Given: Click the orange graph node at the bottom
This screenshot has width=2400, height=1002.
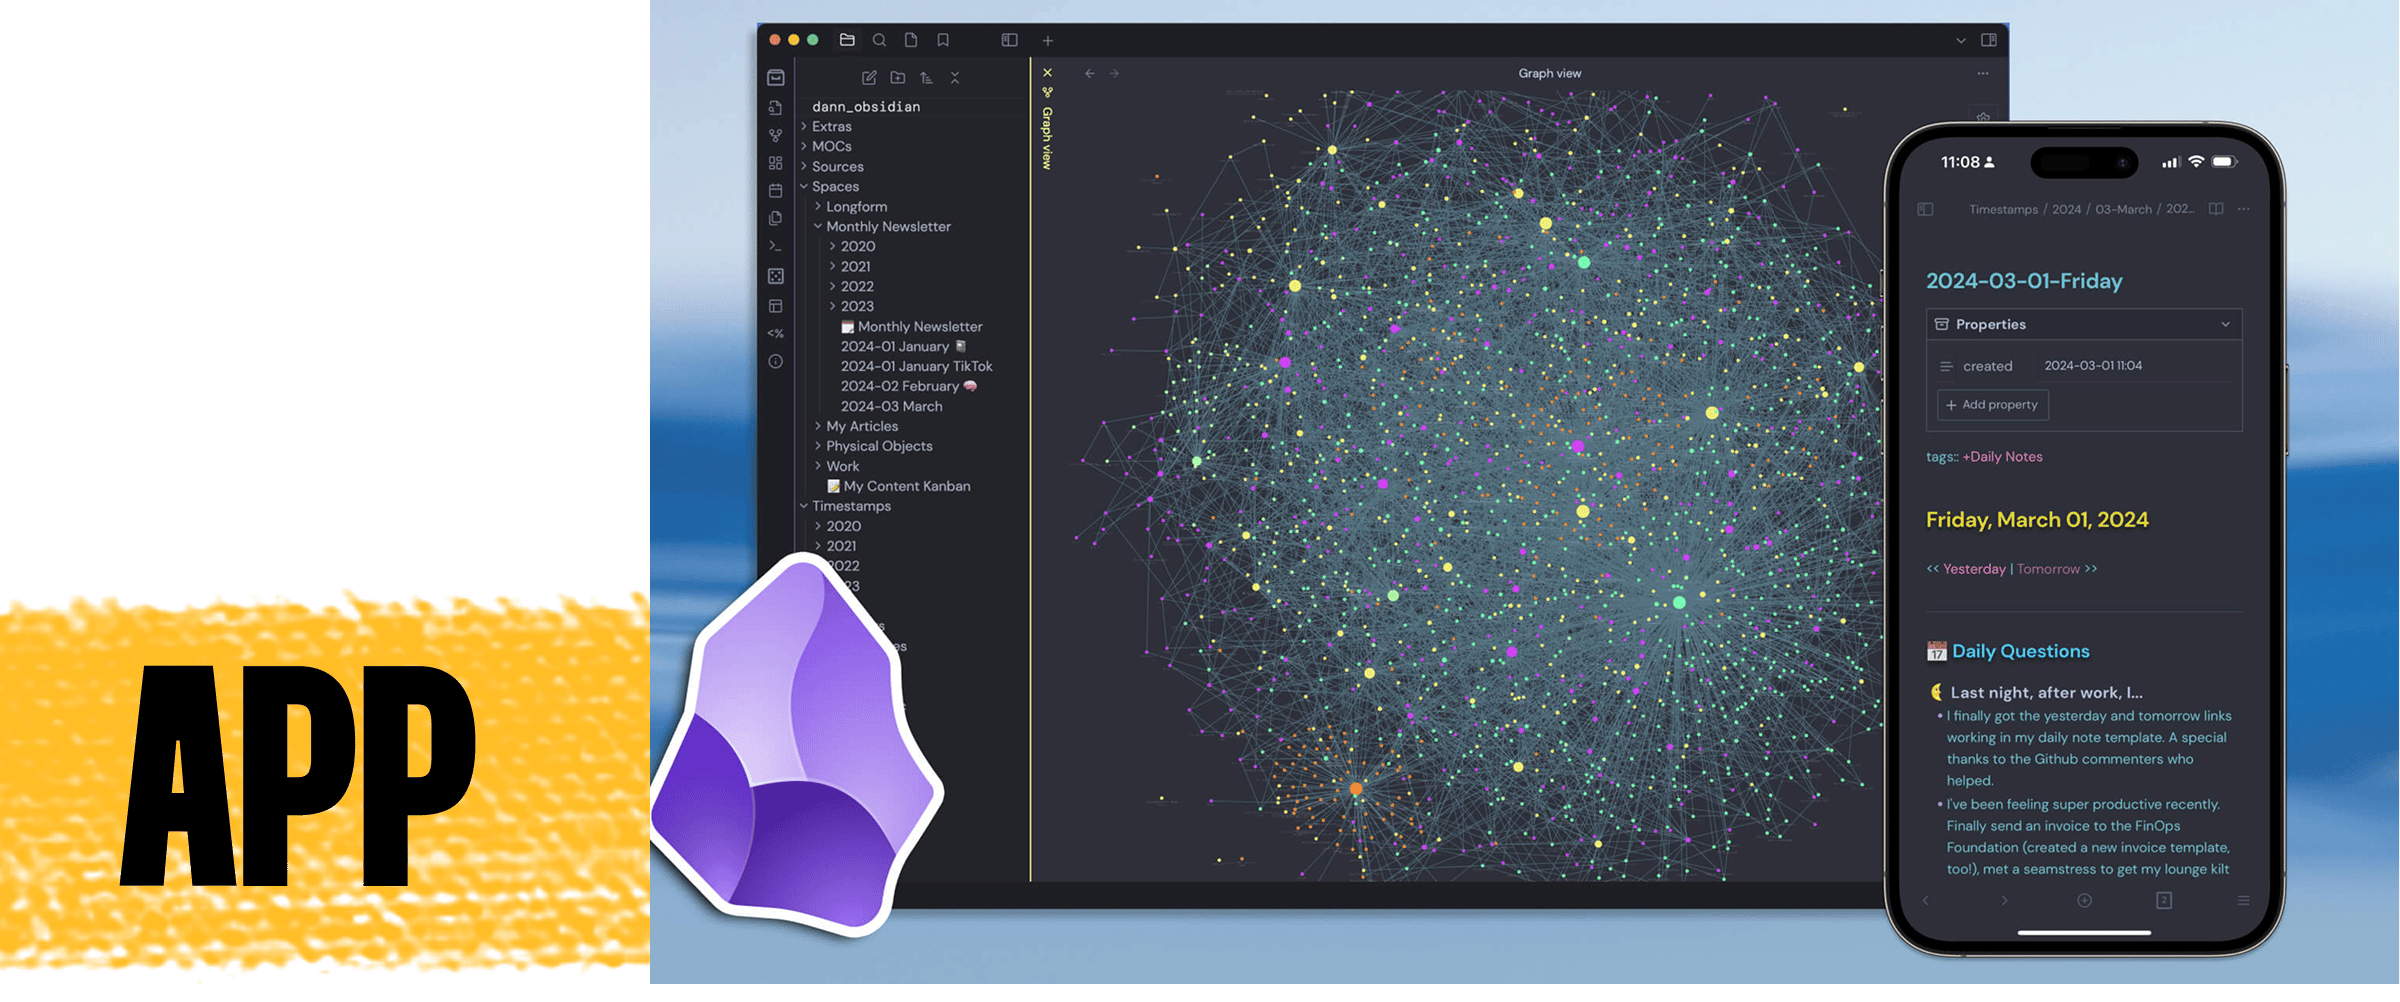Looking at the screenshot, I should (1356, 790).
